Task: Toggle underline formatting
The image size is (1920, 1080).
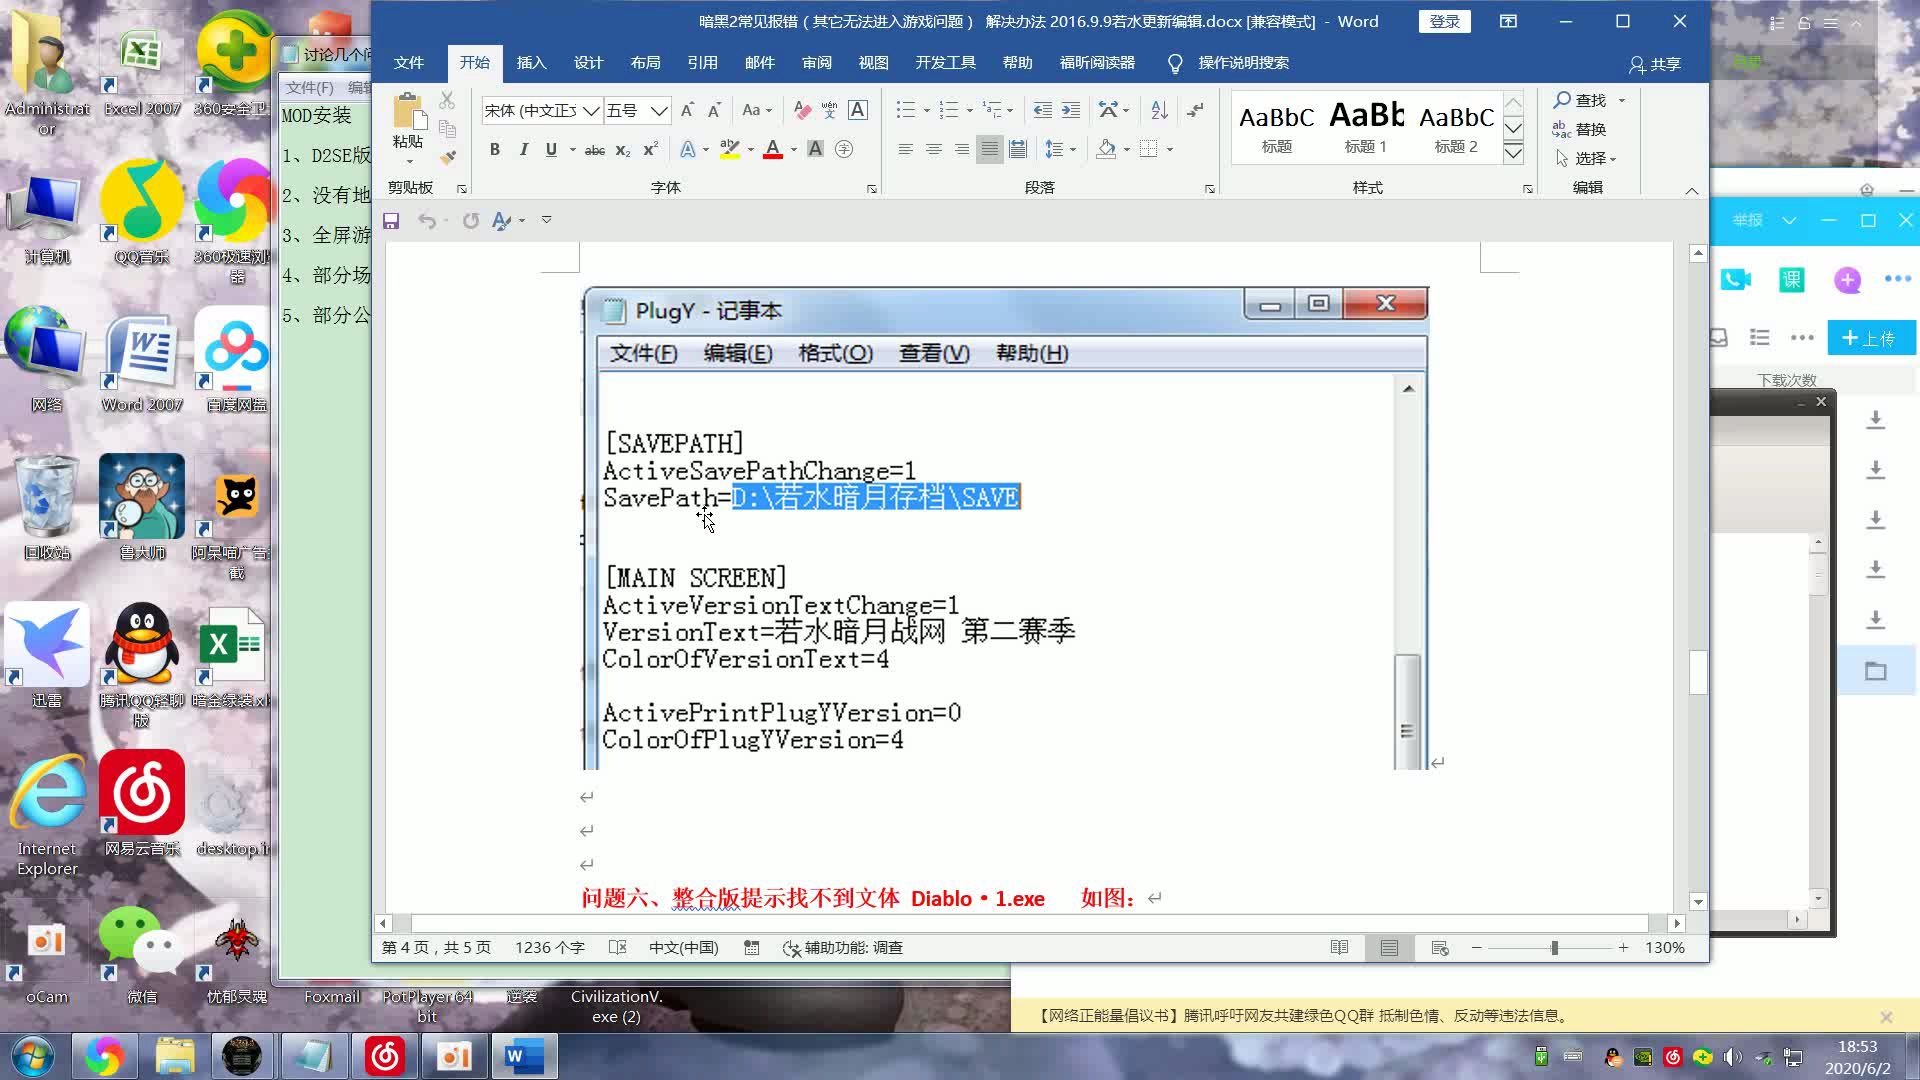Action: [x=551, y=149]
